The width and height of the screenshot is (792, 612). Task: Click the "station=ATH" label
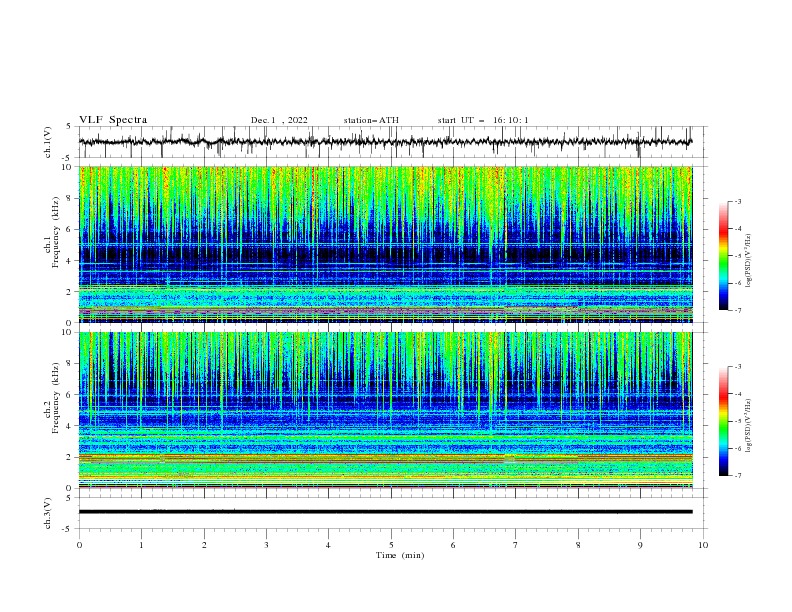point(371,120)
